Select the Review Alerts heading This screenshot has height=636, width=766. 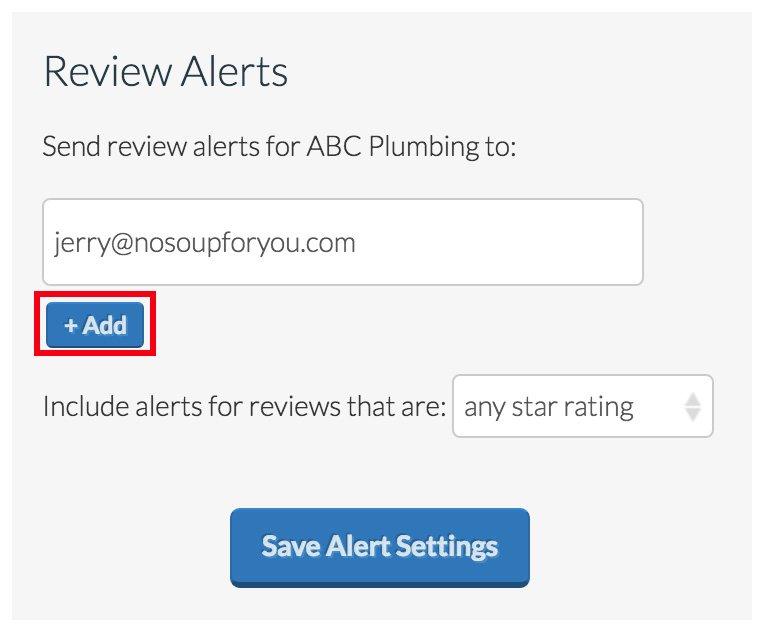click(166, 72)
